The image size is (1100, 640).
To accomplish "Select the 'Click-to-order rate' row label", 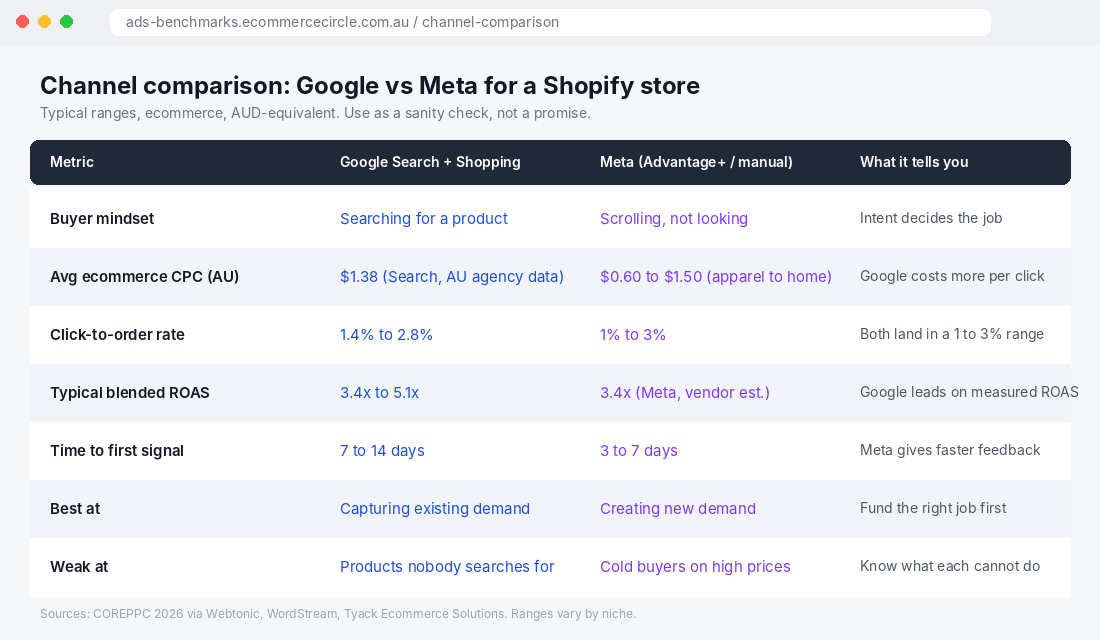I will coord(117,335).
